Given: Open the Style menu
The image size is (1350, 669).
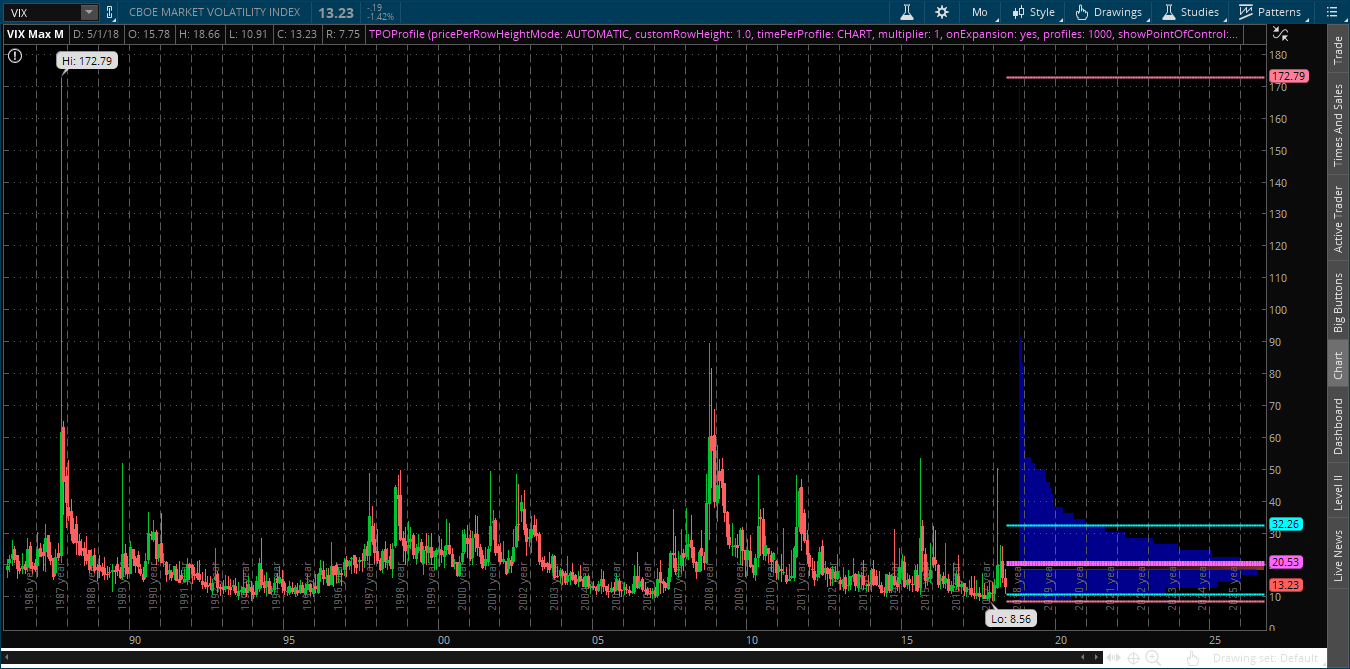Looking at the screenshot, I should 1033,12.
